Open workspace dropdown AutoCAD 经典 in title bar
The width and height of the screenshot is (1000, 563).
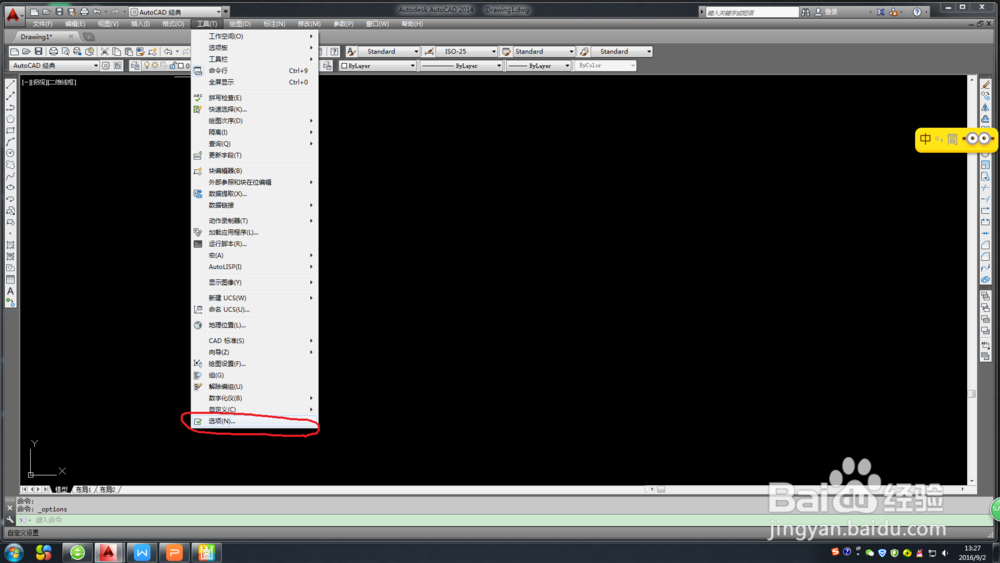click(x=175, y=12)
